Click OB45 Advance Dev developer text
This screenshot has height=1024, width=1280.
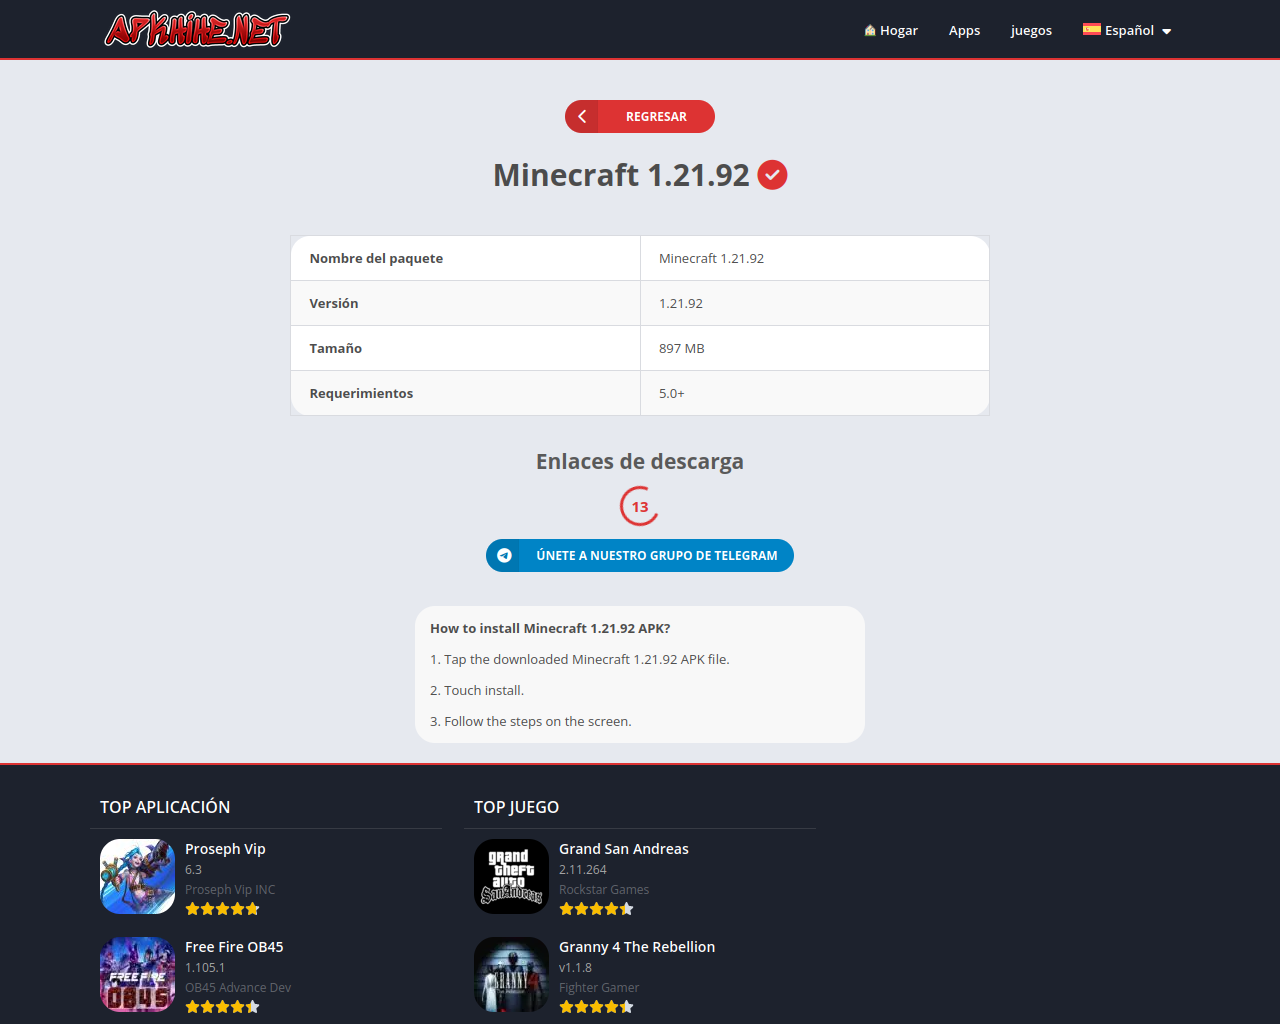[x=238, y=987]
